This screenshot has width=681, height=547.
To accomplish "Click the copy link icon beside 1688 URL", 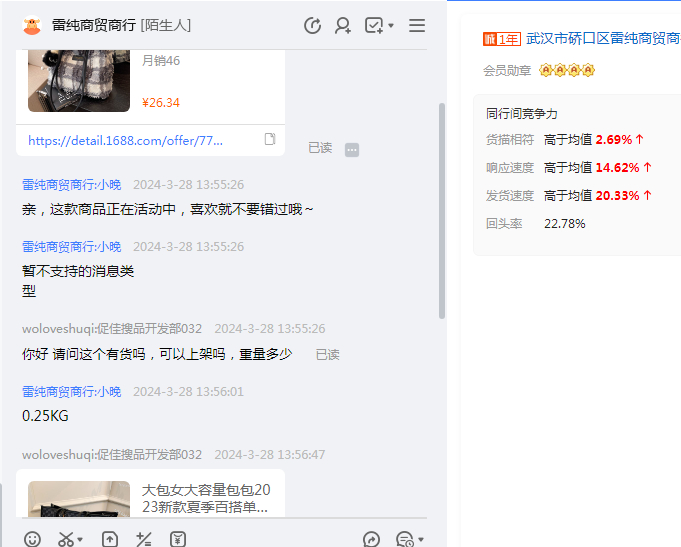I will pyautogui.click(x=270, y=139).
